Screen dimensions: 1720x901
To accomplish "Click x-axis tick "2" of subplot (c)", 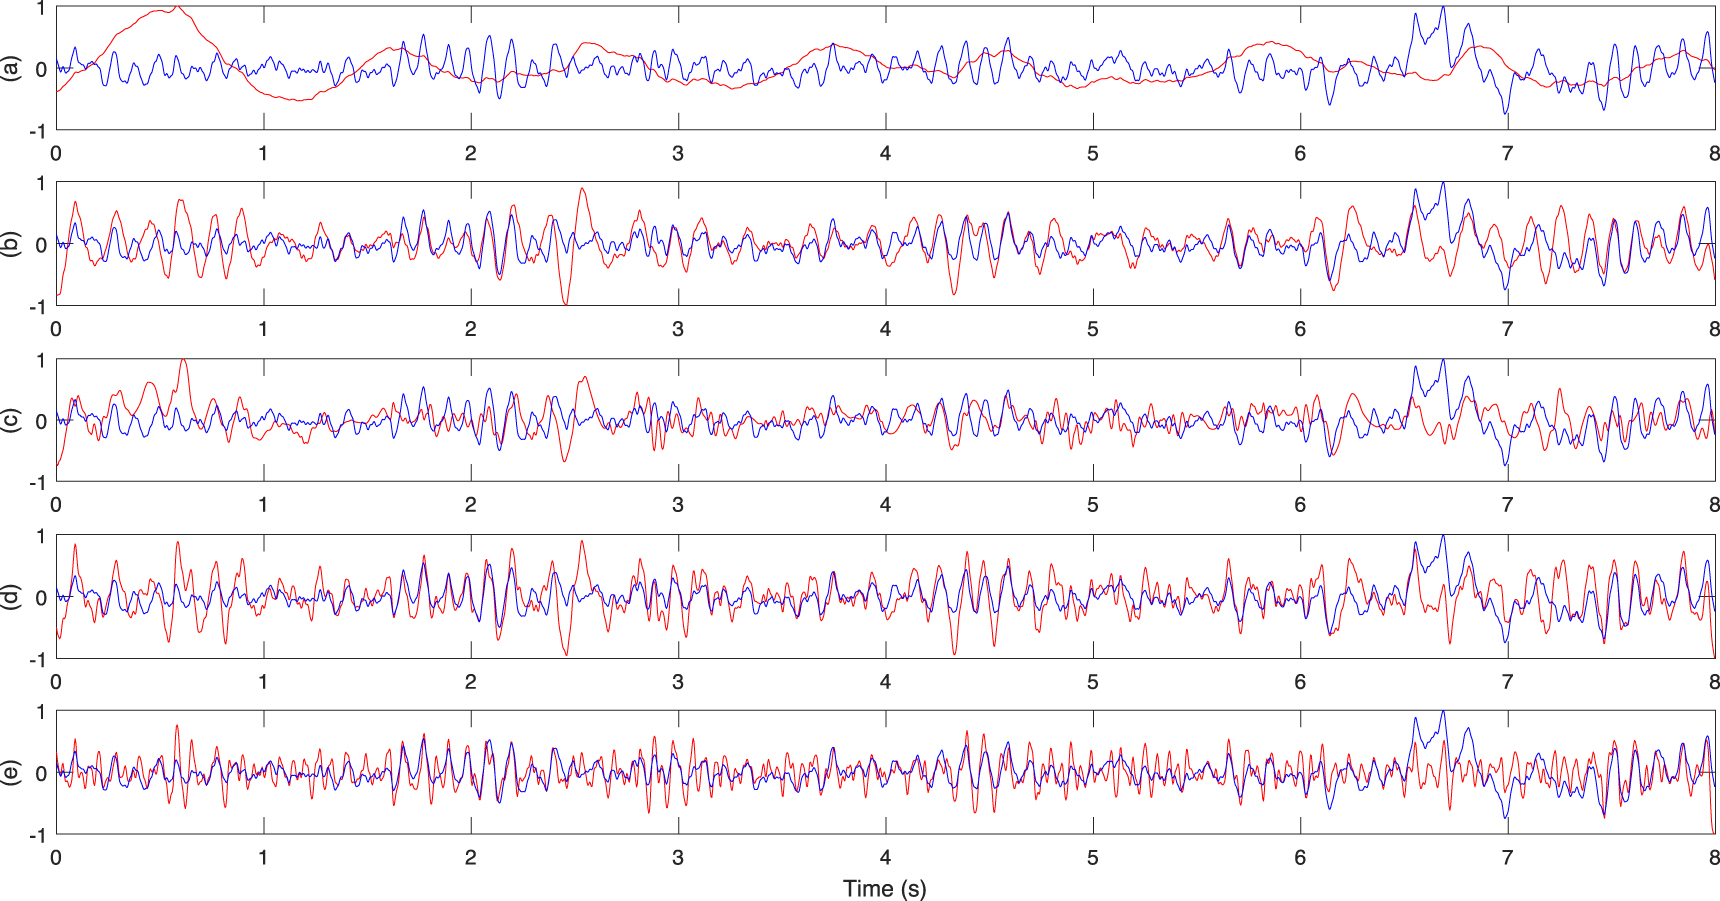I will point(470,505).
